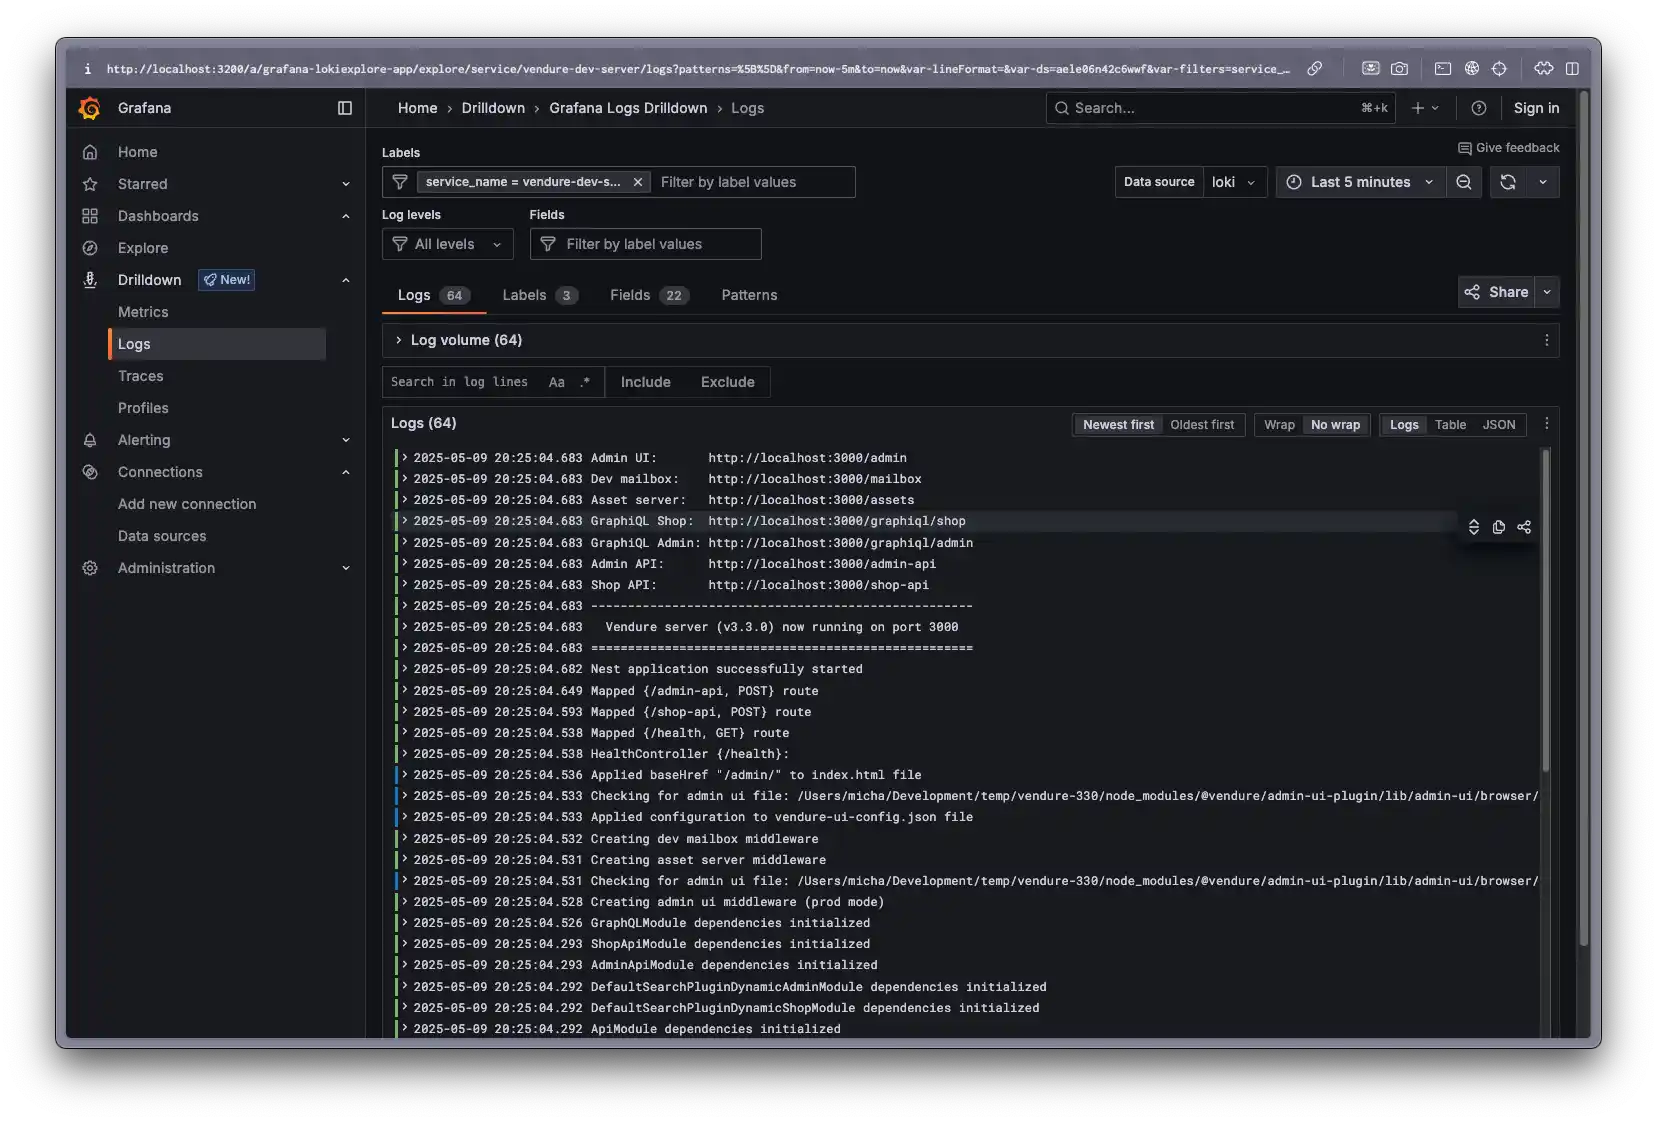Select the Metrics item under Drilldown
Screen dimensions: 1657x1122
tap(143, 311)
